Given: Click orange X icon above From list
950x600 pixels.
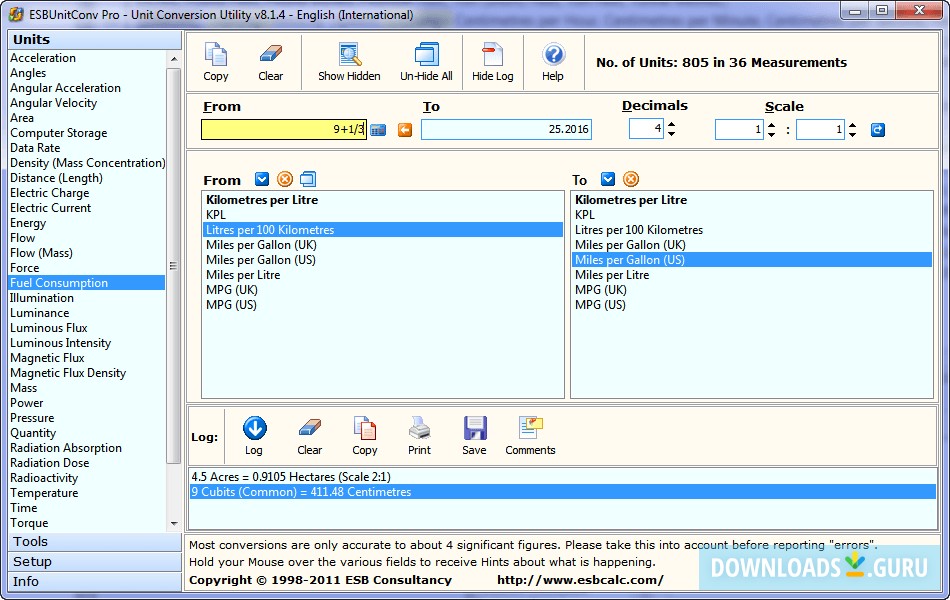Looking at the screenshot, I should tap(285, 179).
